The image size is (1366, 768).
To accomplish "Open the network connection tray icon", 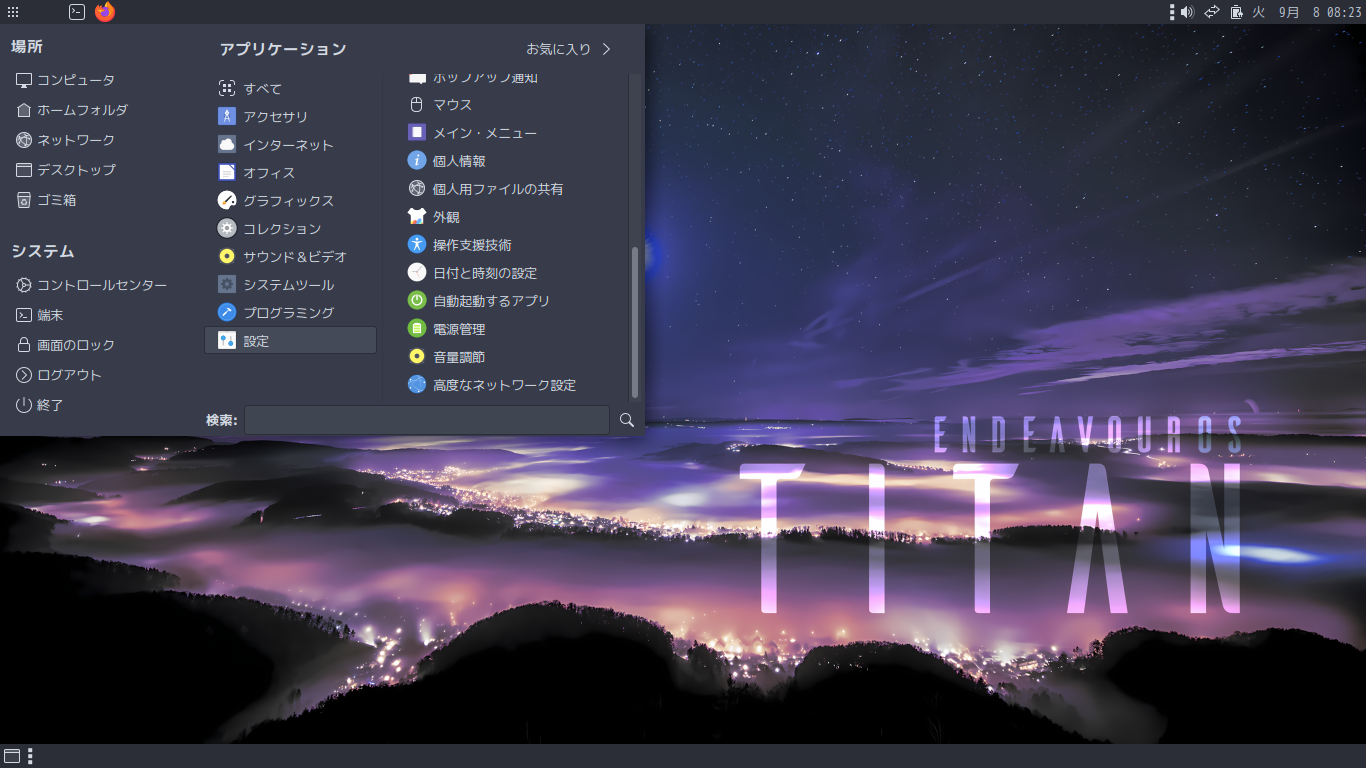I will pos(1212,12).
